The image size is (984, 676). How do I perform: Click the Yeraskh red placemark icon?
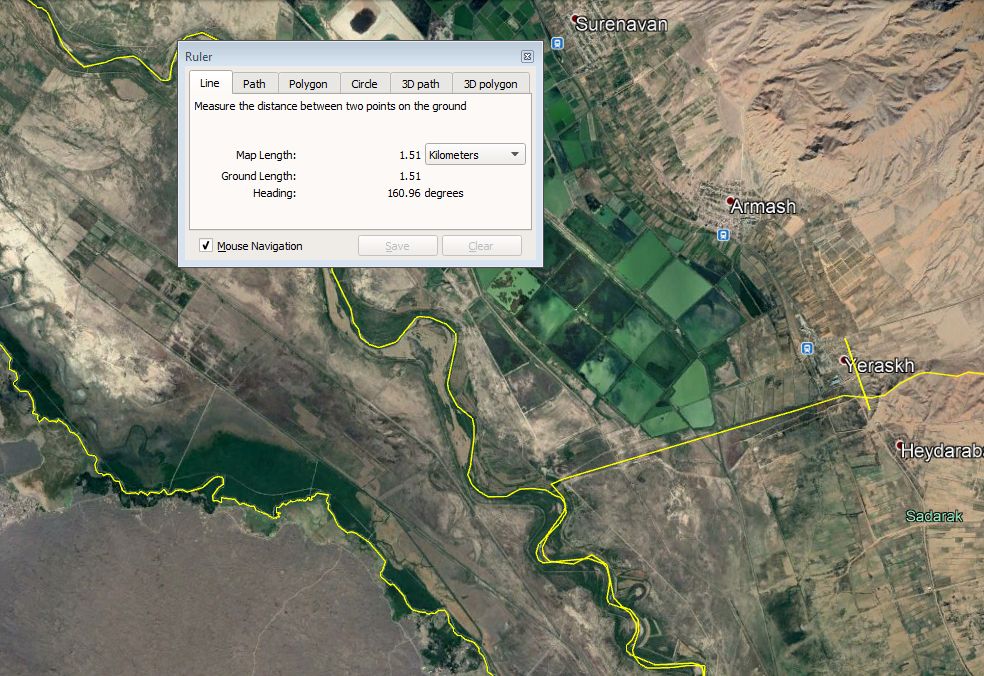845,360
